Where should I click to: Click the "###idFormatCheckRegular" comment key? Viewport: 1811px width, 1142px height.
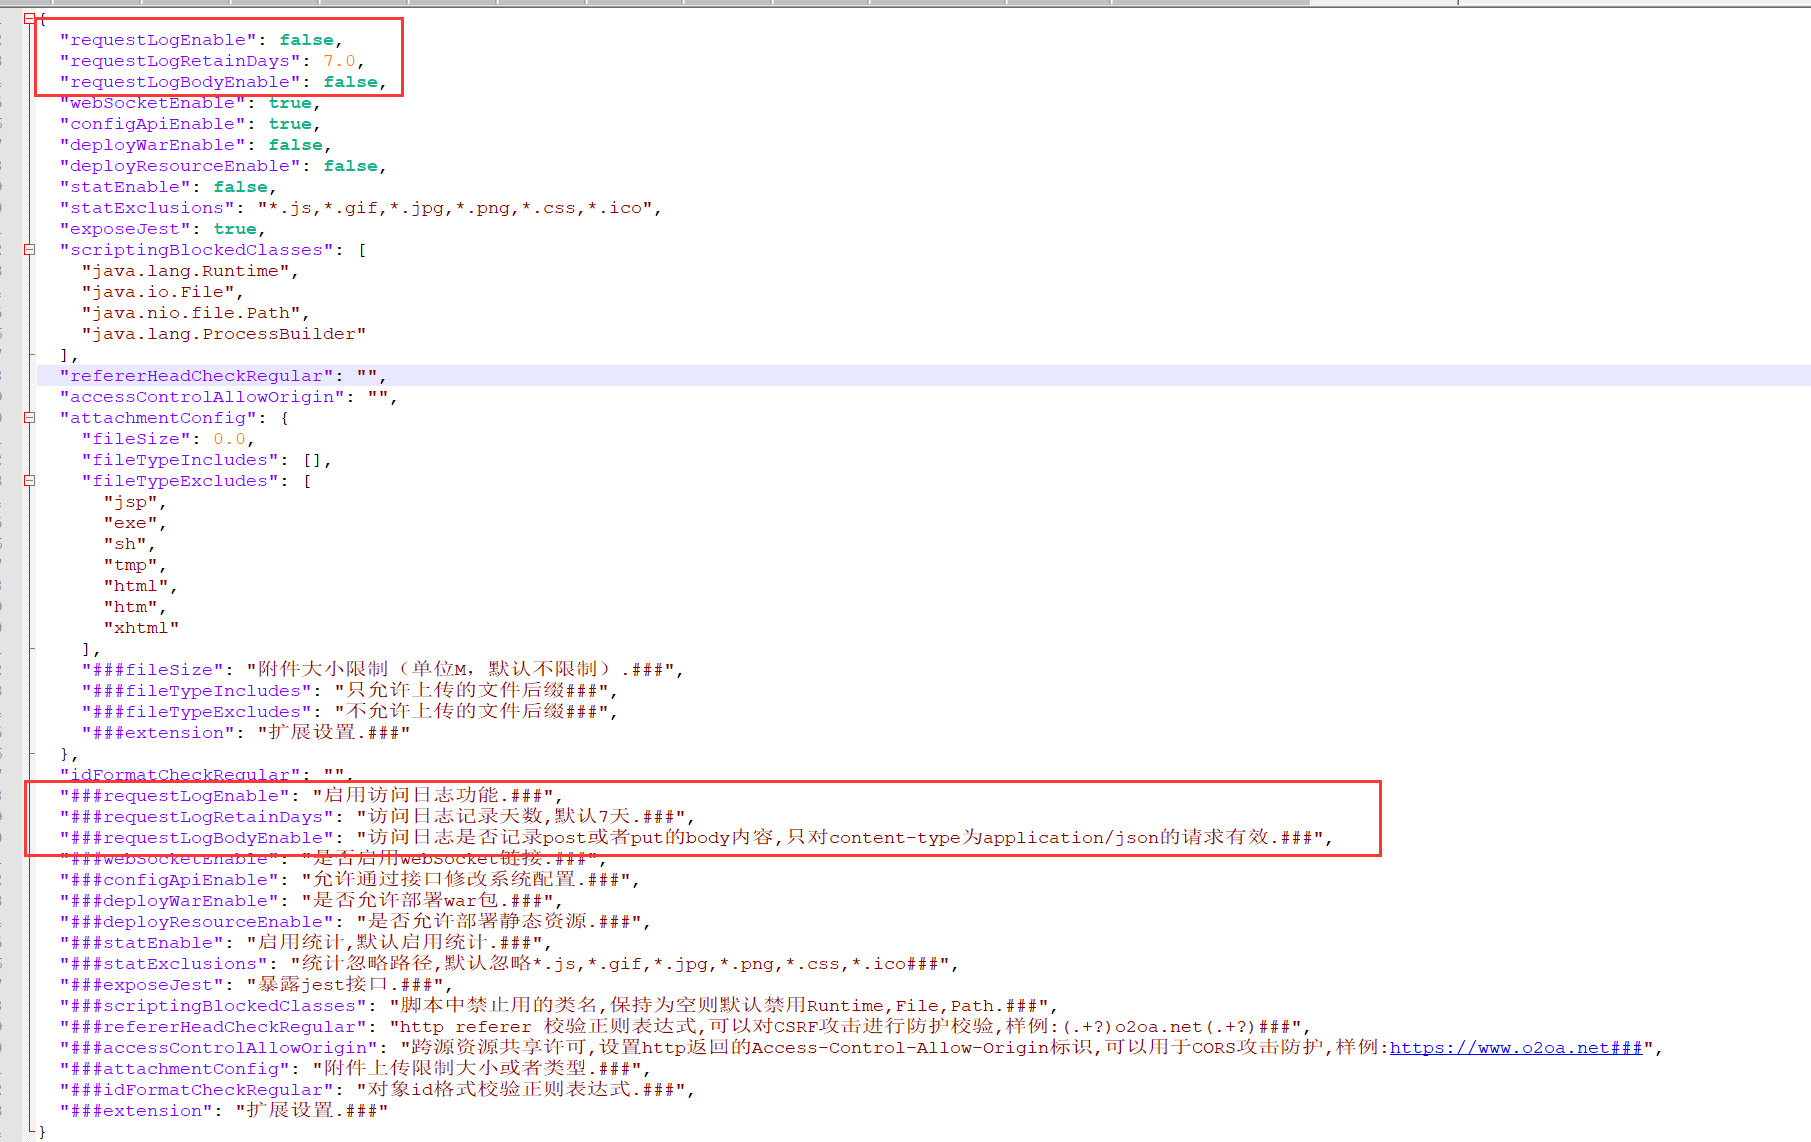(196, 1090)
